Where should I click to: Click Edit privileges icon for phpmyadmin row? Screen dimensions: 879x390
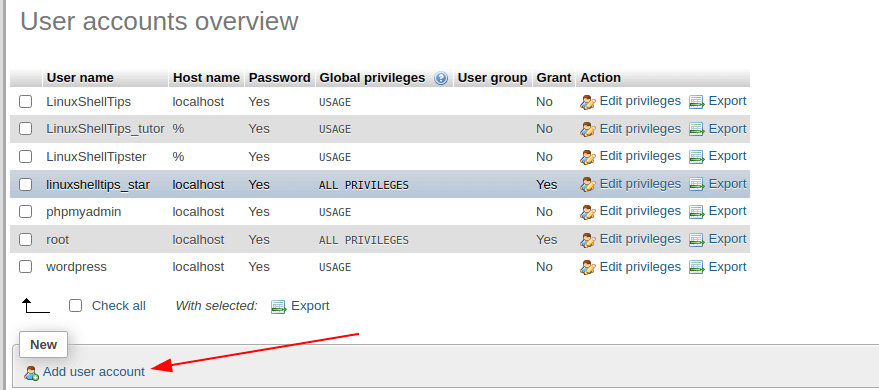587,212
